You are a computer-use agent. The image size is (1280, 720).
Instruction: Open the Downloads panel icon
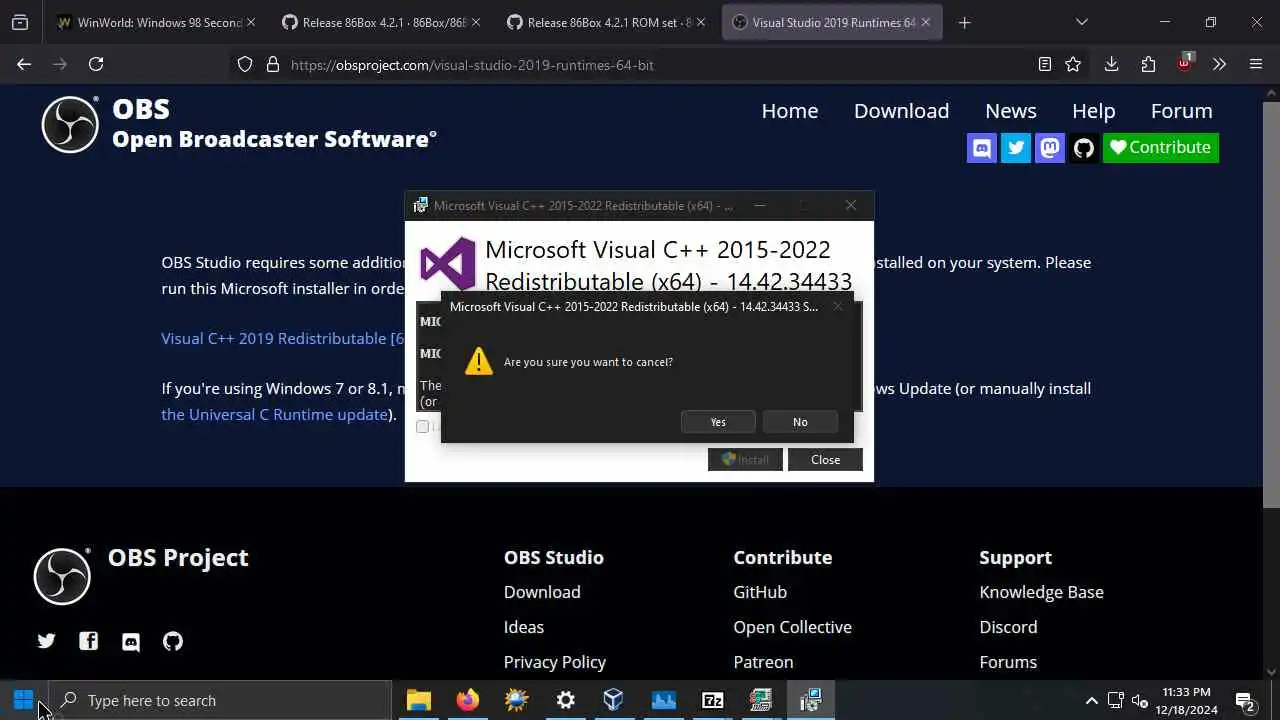tap(1111, 64)
